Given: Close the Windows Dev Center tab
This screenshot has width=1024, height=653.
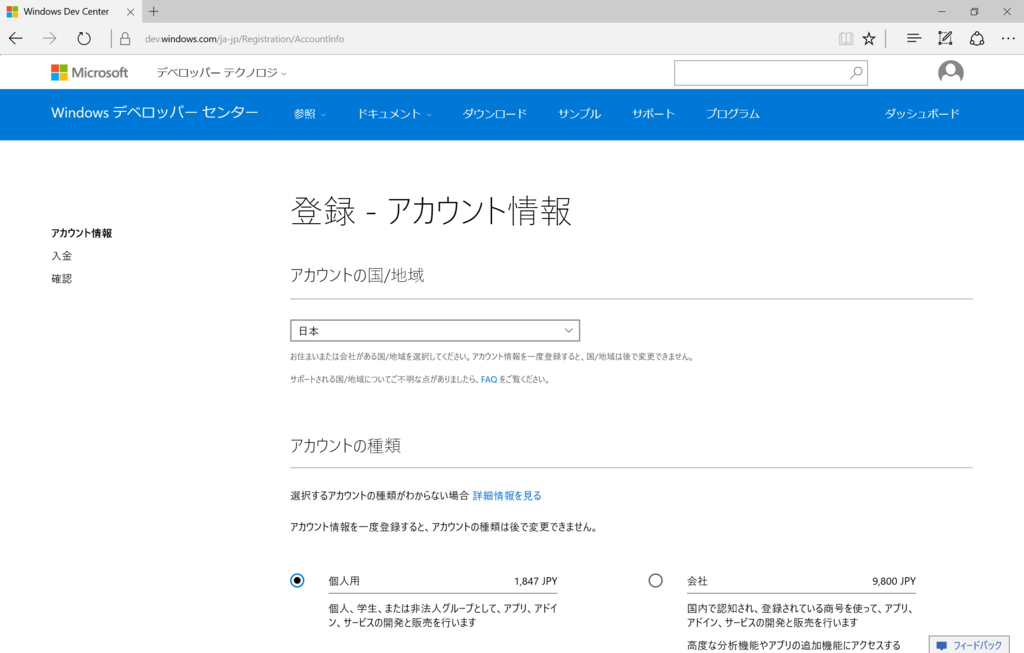Looking at the screenshot, I should click(x=130, y=12).
